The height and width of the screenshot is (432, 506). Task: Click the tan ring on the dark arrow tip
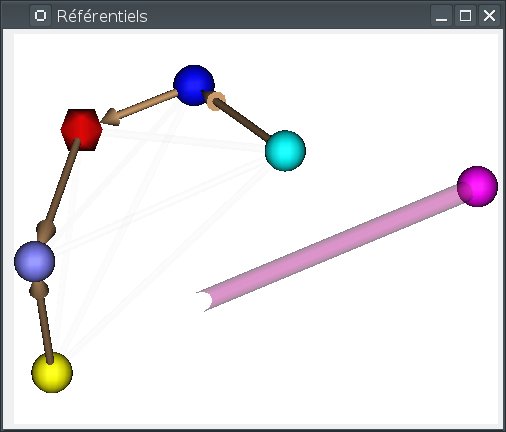click(x=216, y=101)
